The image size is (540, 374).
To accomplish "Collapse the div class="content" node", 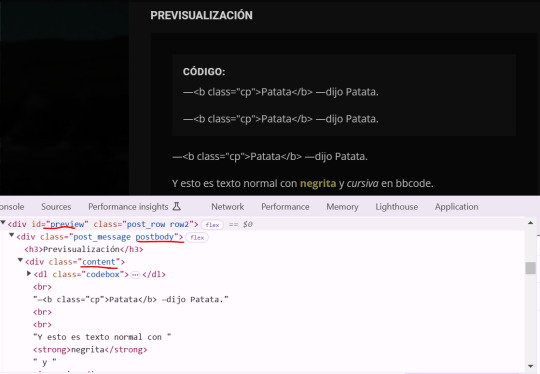I will tap(20, 260).
